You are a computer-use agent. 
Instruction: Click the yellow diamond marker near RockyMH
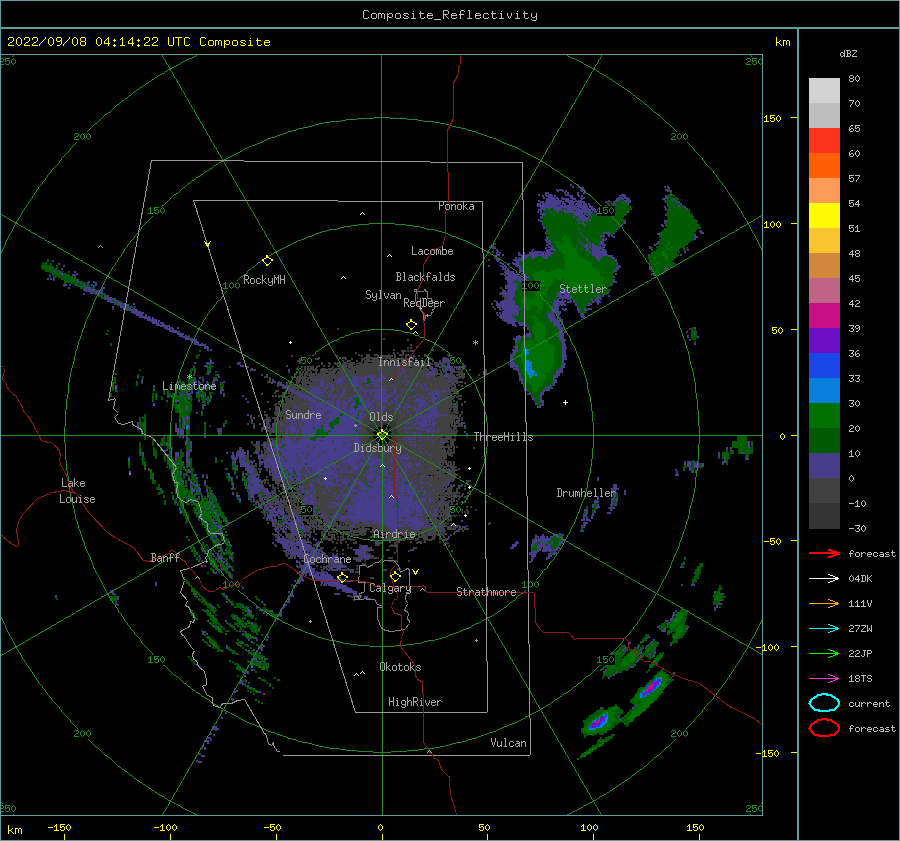(x=267, y=261)
